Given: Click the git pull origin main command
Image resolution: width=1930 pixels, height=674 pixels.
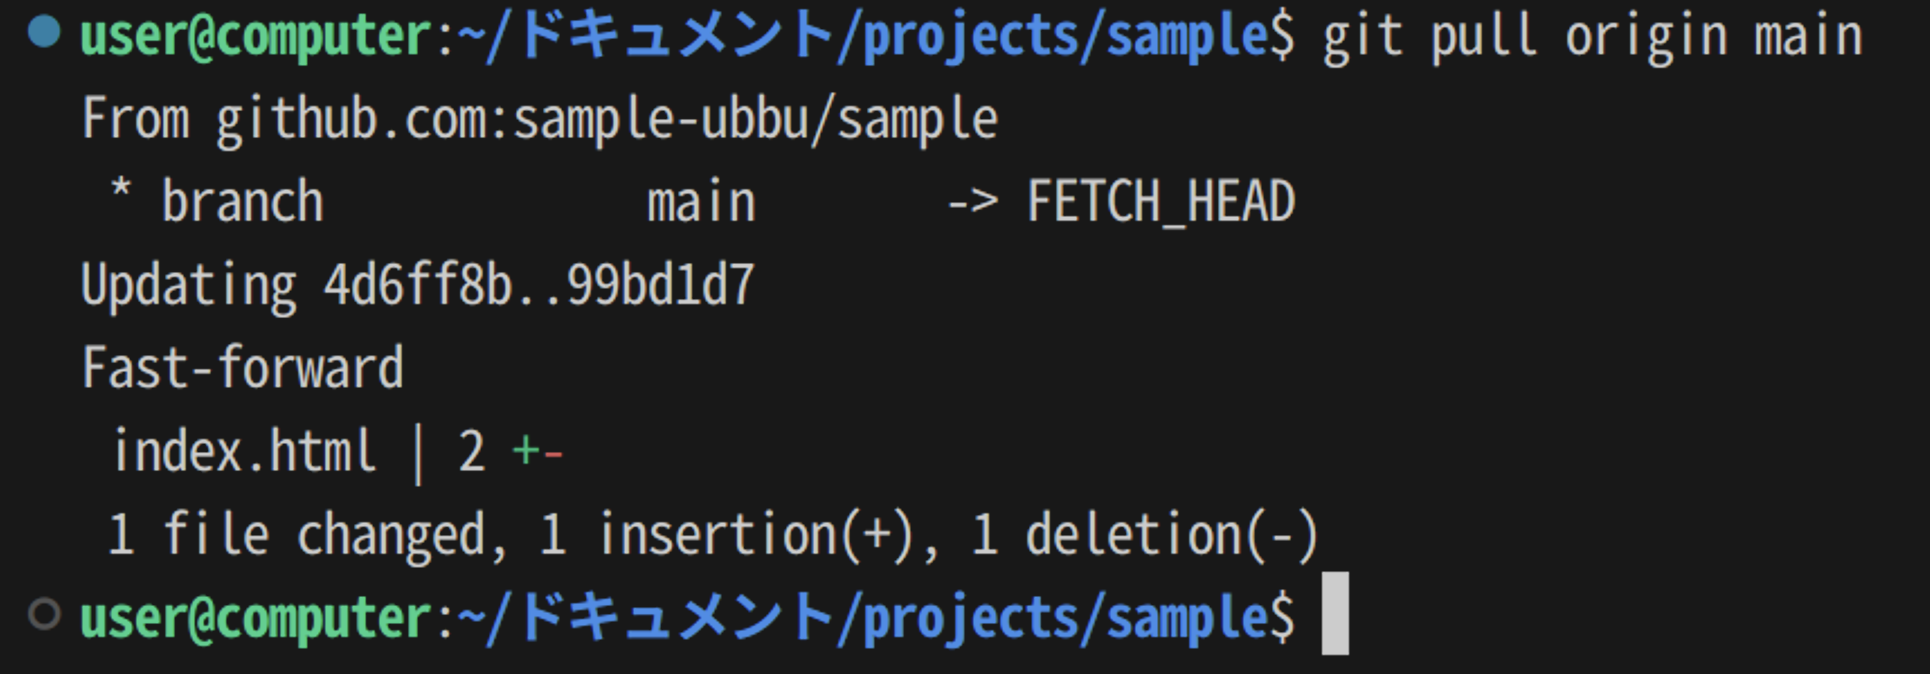Looking at the screenshot, I should (x=1592, y=38).
